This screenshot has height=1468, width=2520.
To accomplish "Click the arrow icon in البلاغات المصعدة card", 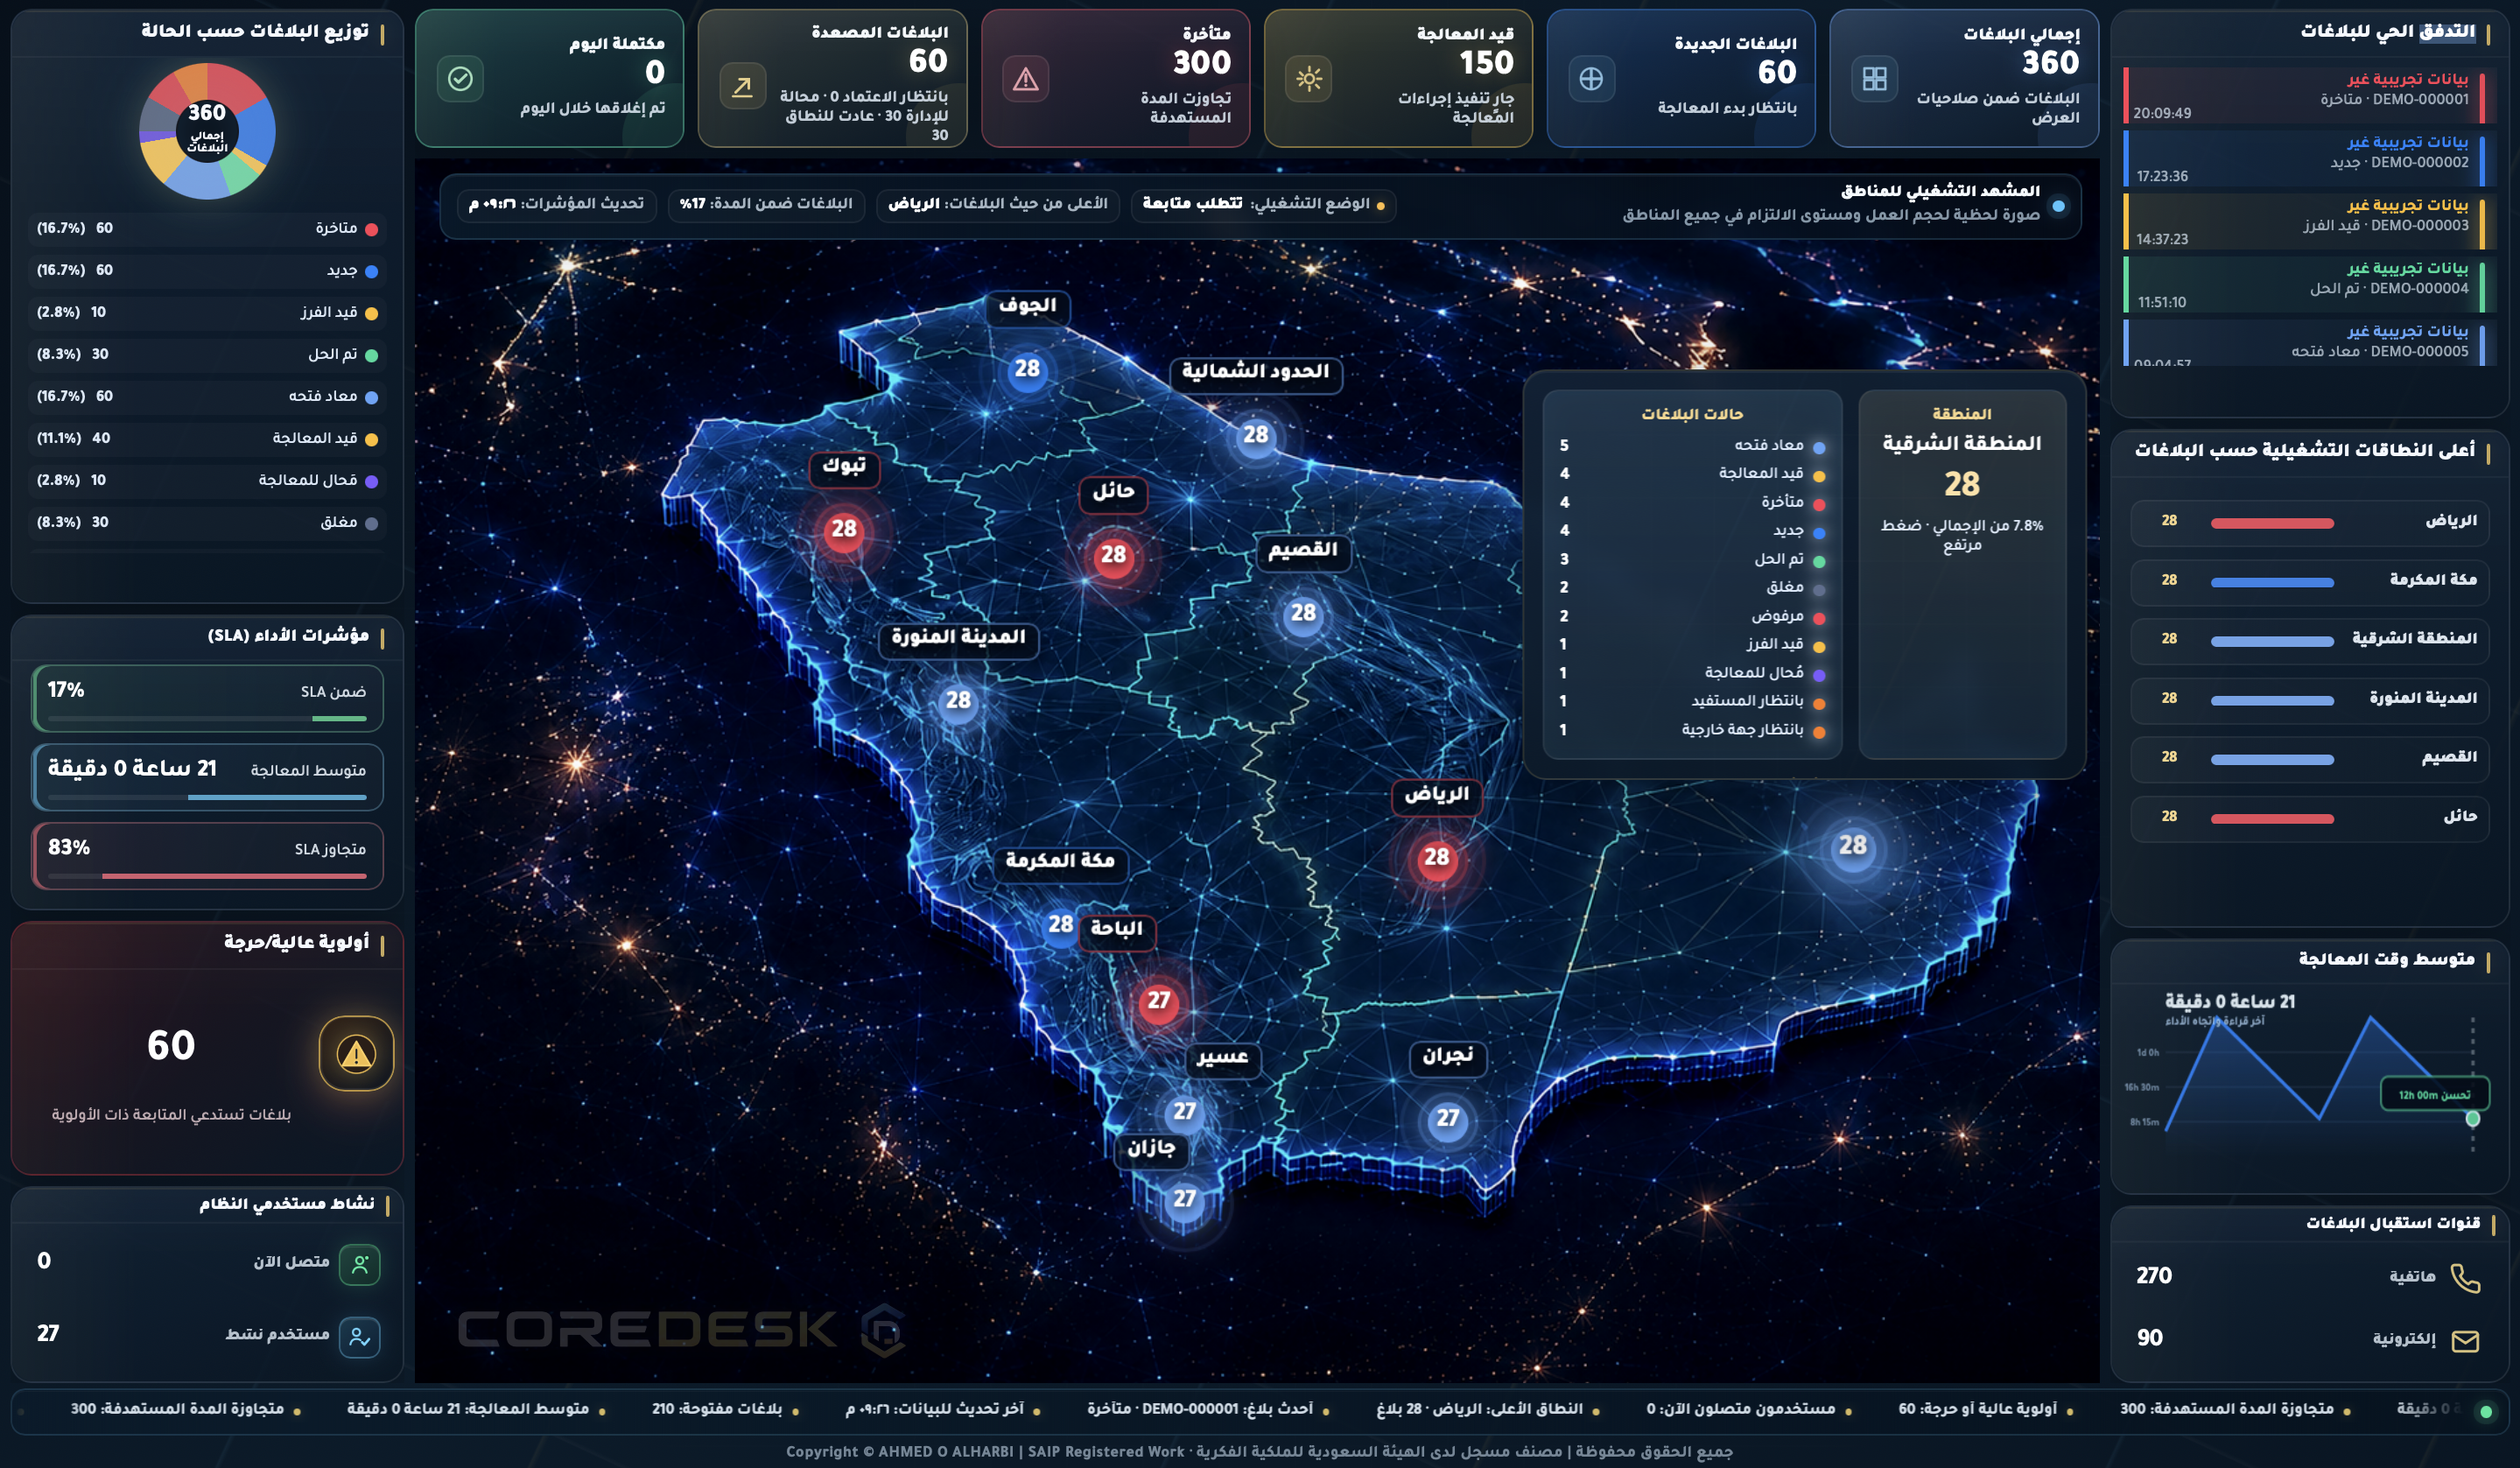I will 742,87.
